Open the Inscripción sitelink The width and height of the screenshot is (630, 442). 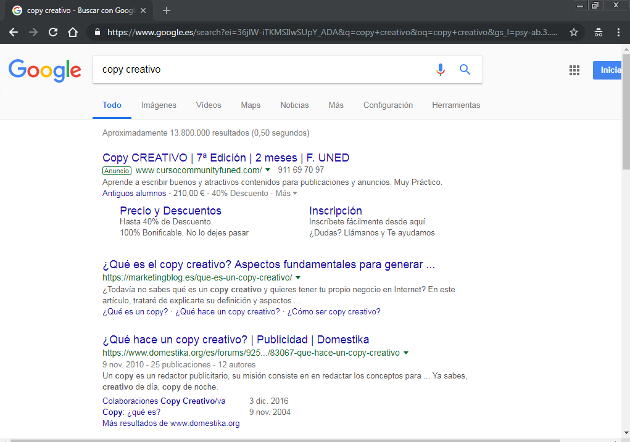[335, 211]
